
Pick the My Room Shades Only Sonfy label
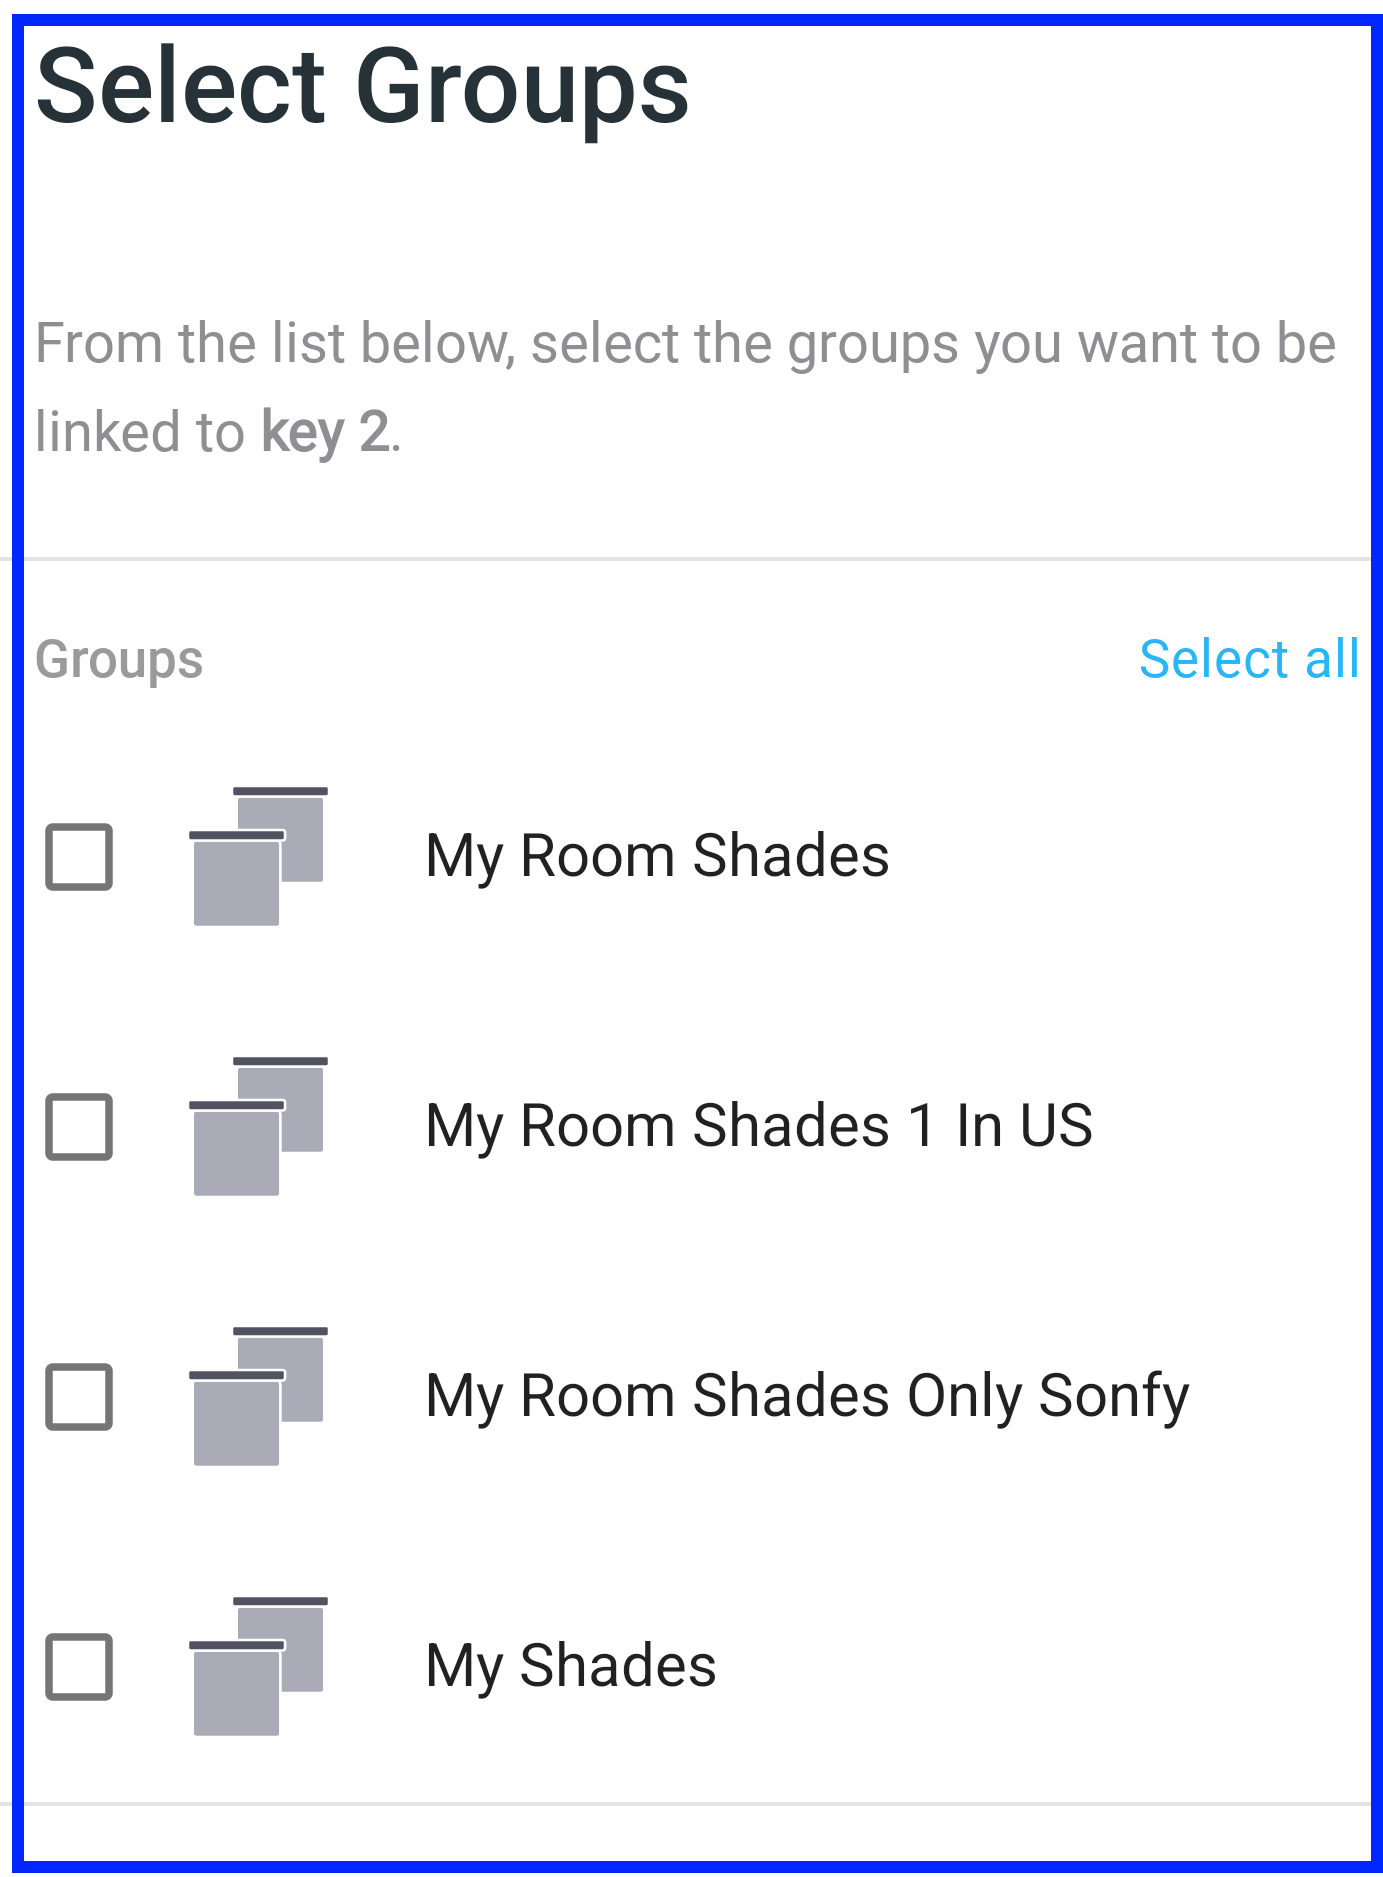807,1397
